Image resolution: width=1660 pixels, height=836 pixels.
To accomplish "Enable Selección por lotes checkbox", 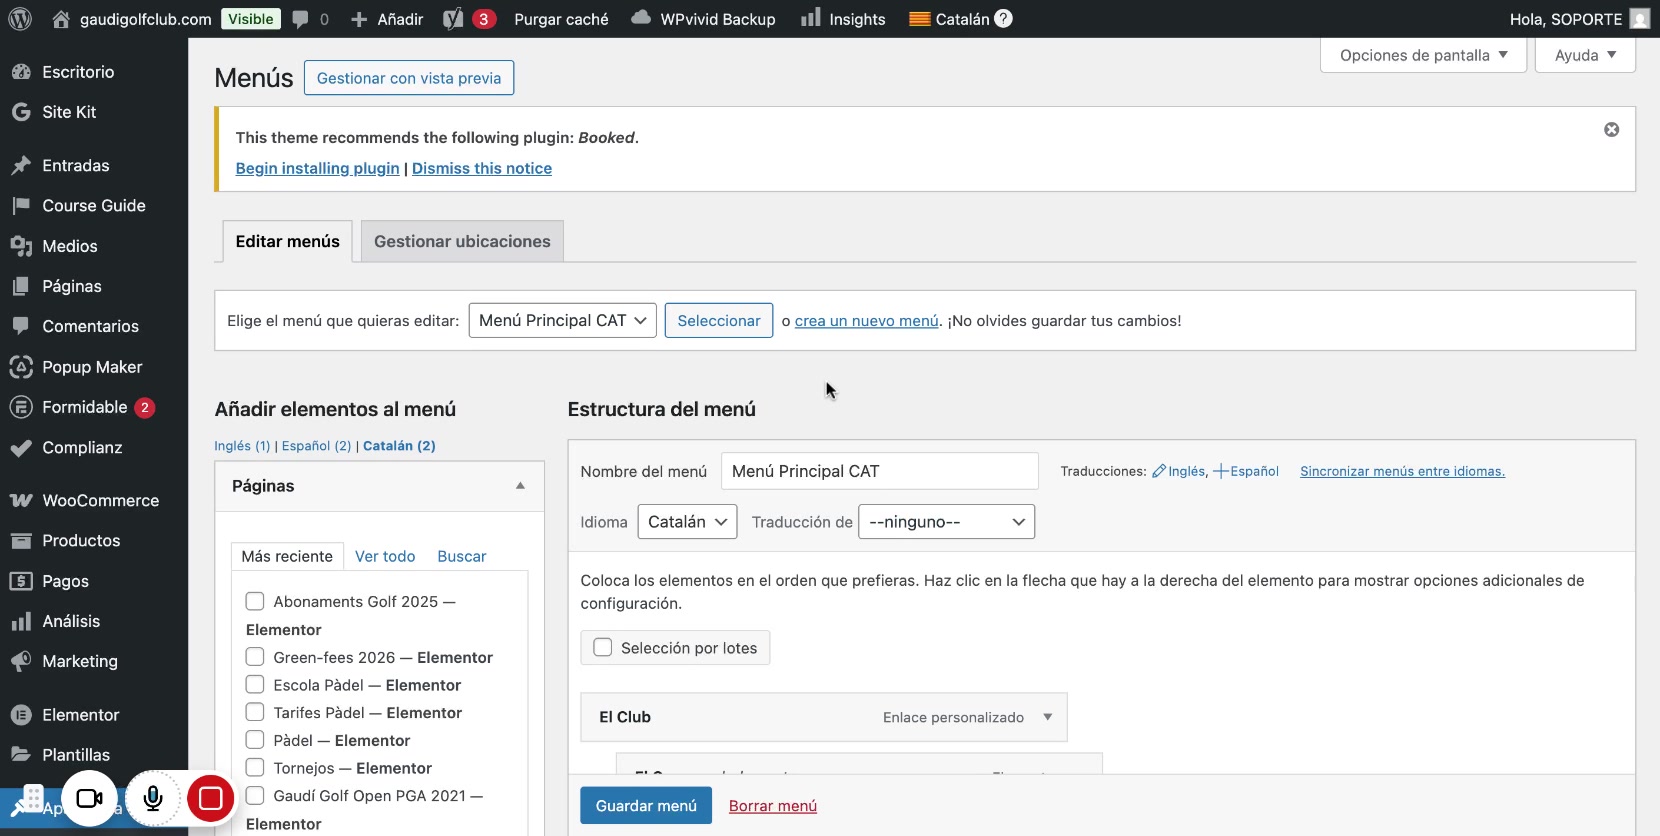I will 603,648.
